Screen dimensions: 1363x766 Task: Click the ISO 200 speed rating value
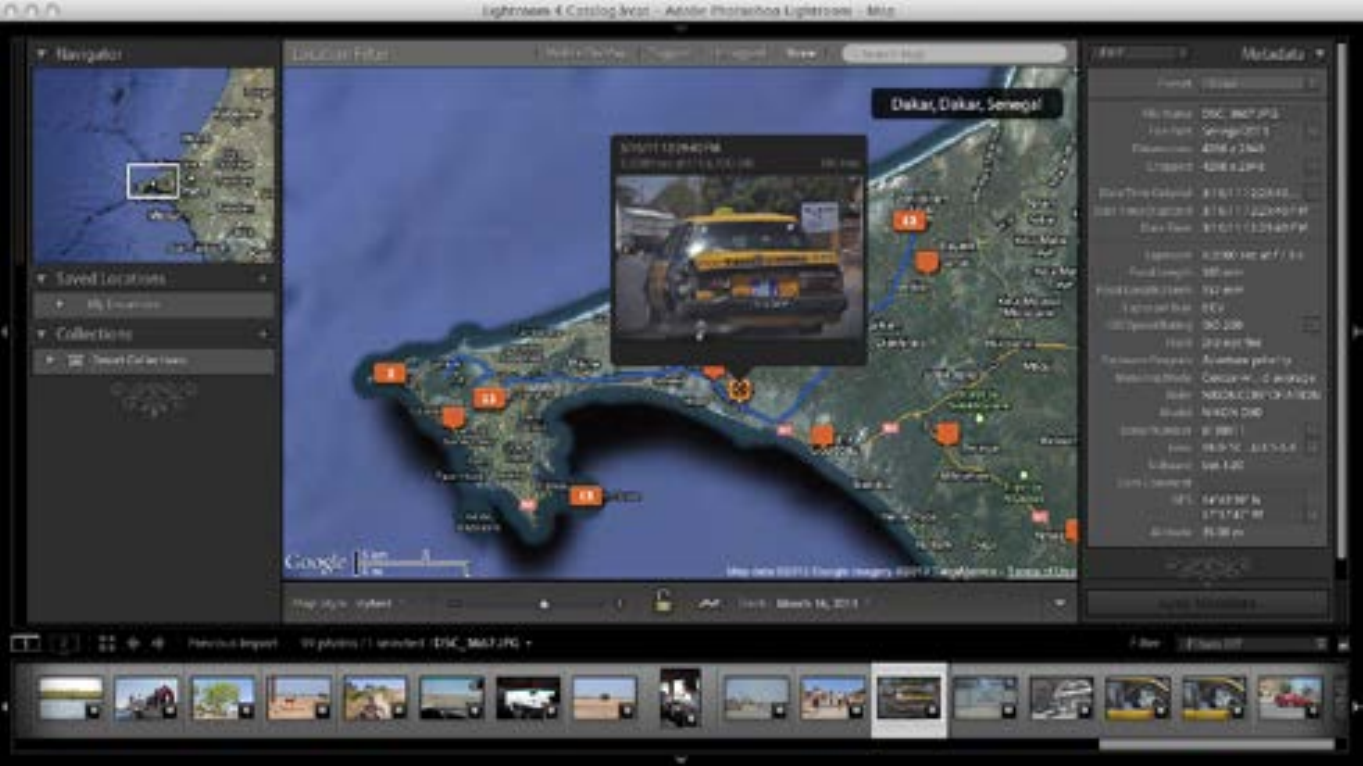[x=1223, y=325]
